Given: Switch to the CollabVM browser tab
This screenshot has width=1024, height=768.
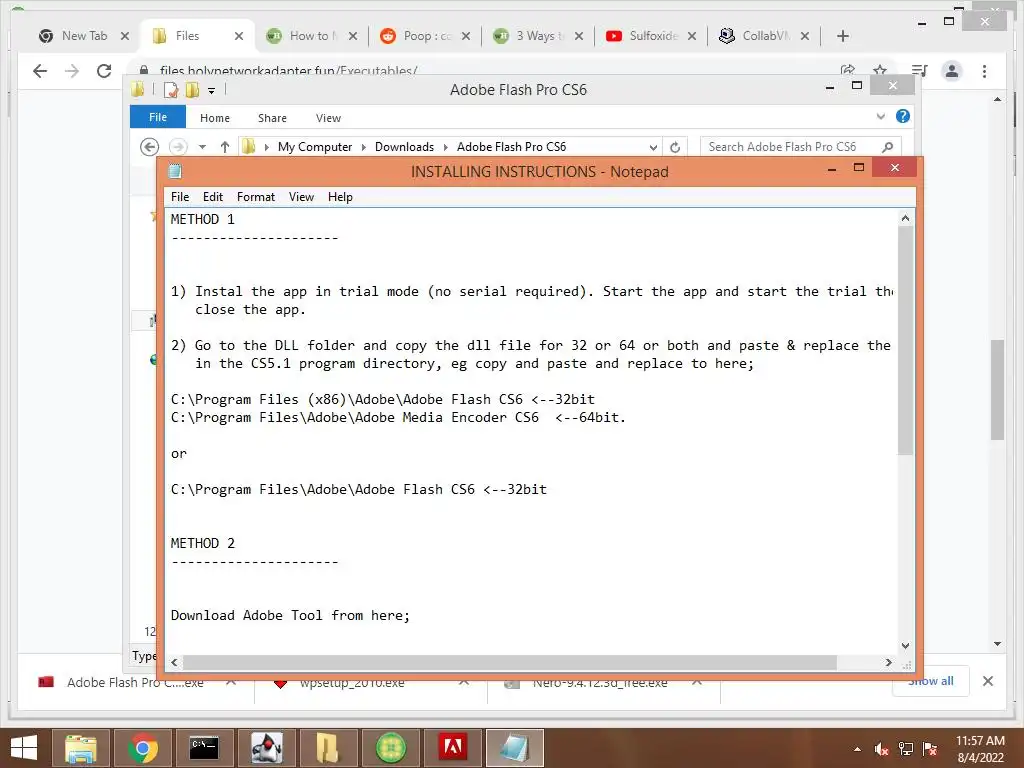Looking at the screenshot, I should click(765, 36).
